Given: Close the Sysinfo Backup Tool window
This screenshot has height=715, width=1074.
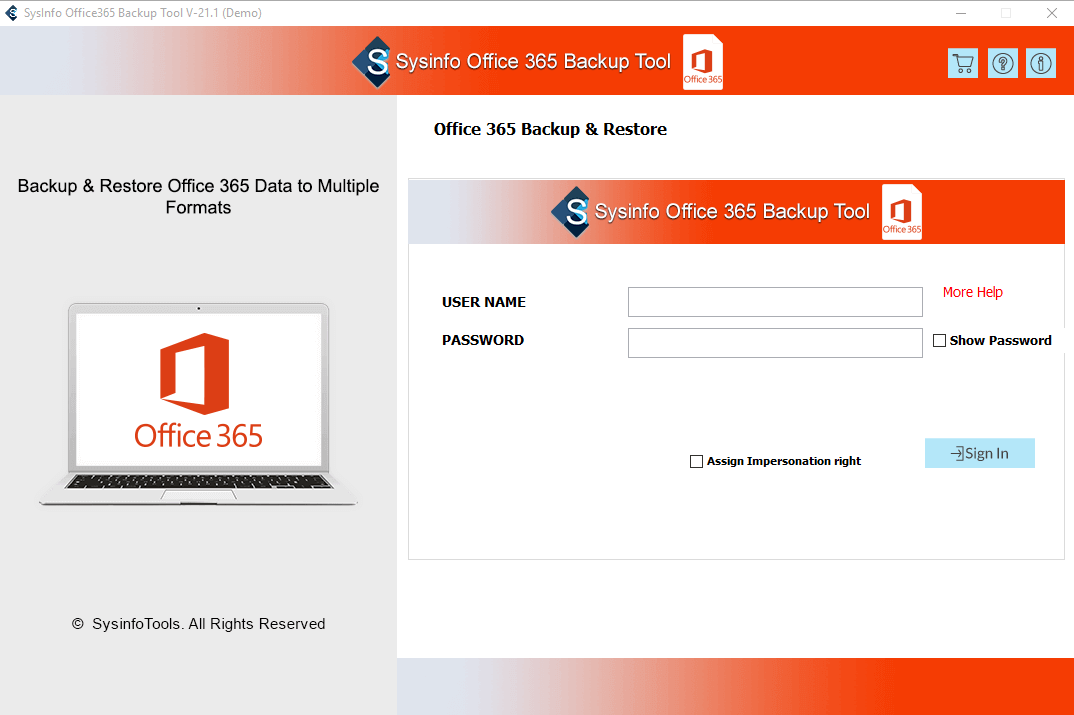Looking at the screenshot, I should coord(1051,13).
